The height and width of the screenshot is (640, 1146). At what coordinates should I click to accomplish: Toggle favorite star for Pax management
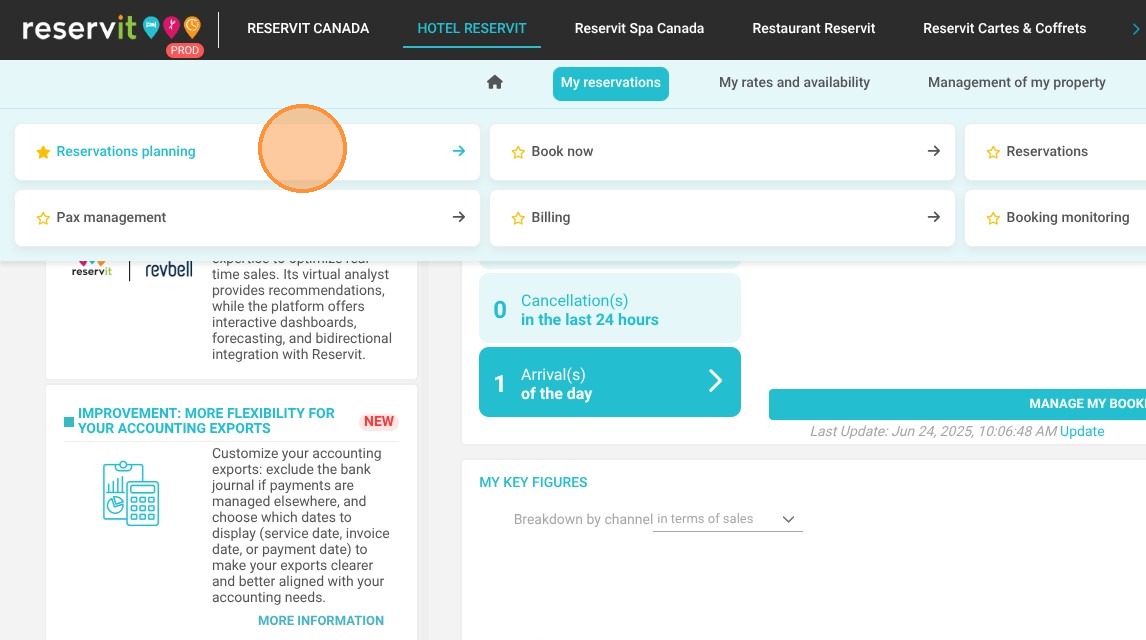coord(43,218)
